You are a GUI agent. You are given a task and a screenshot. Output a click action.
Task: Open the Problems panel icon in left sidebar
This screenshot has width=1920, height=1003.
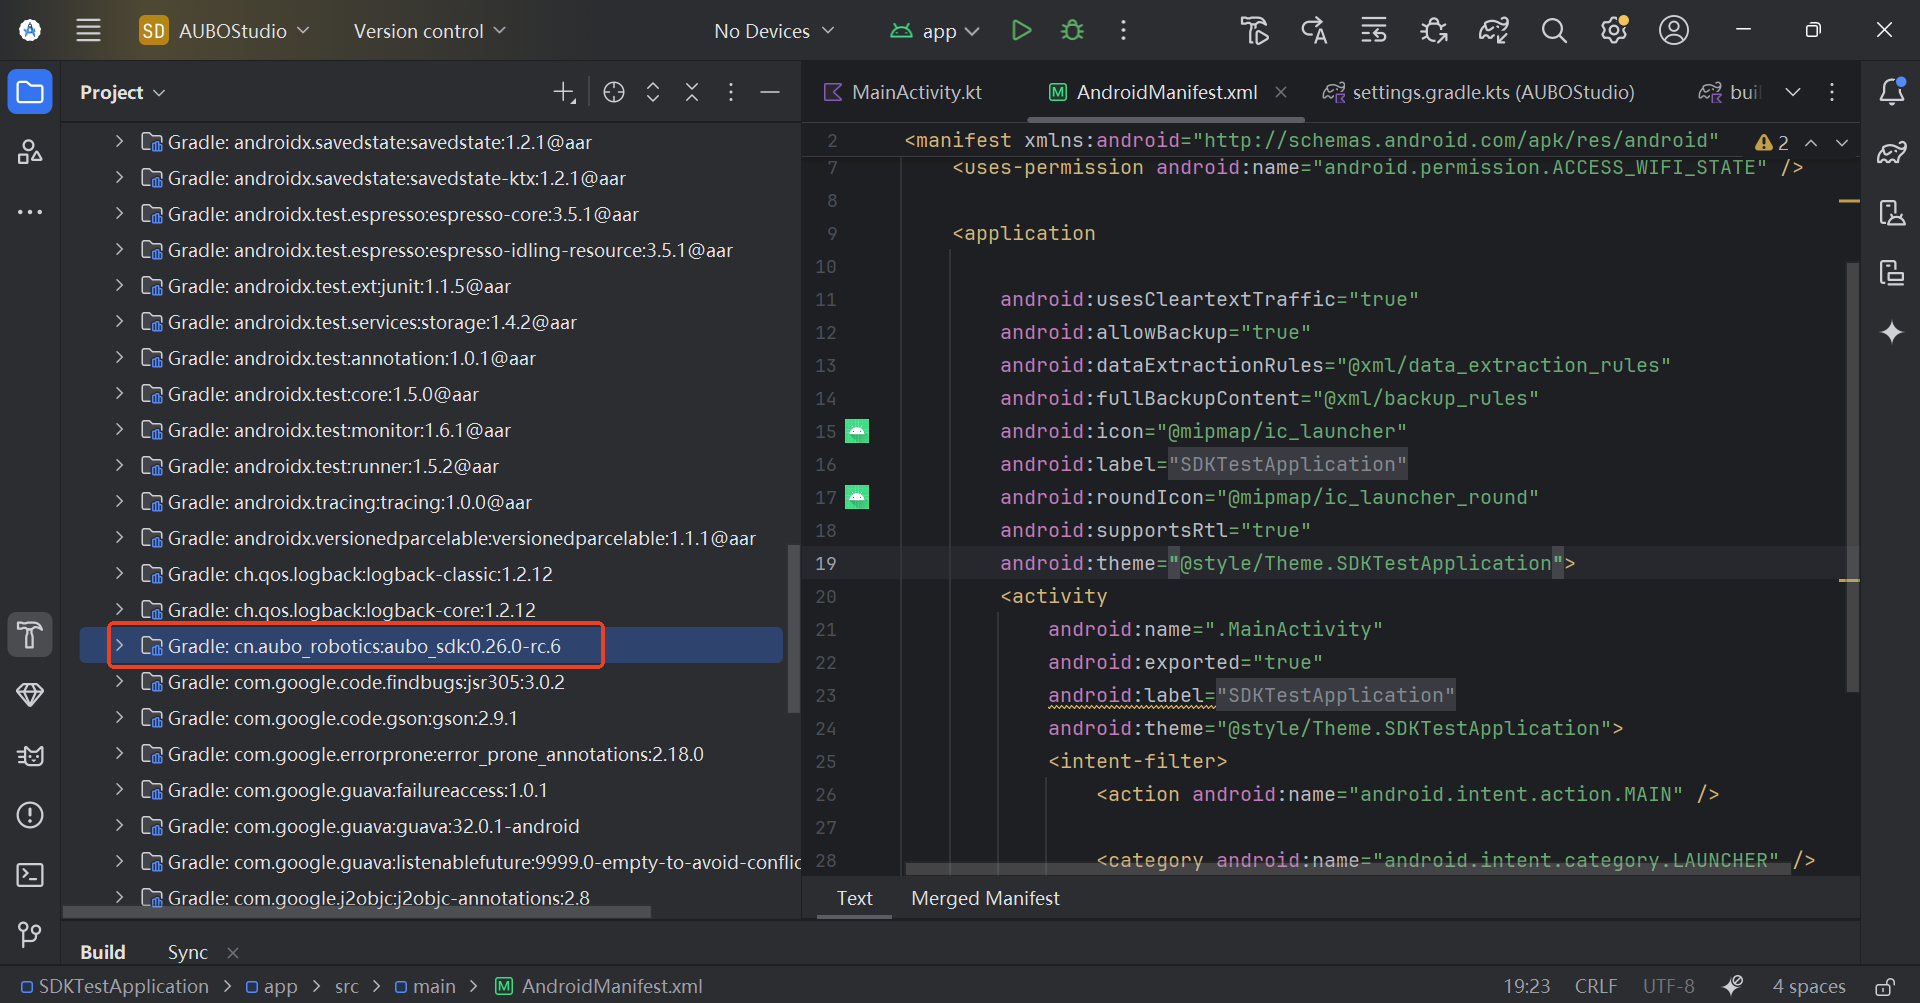tap(30, 815)
